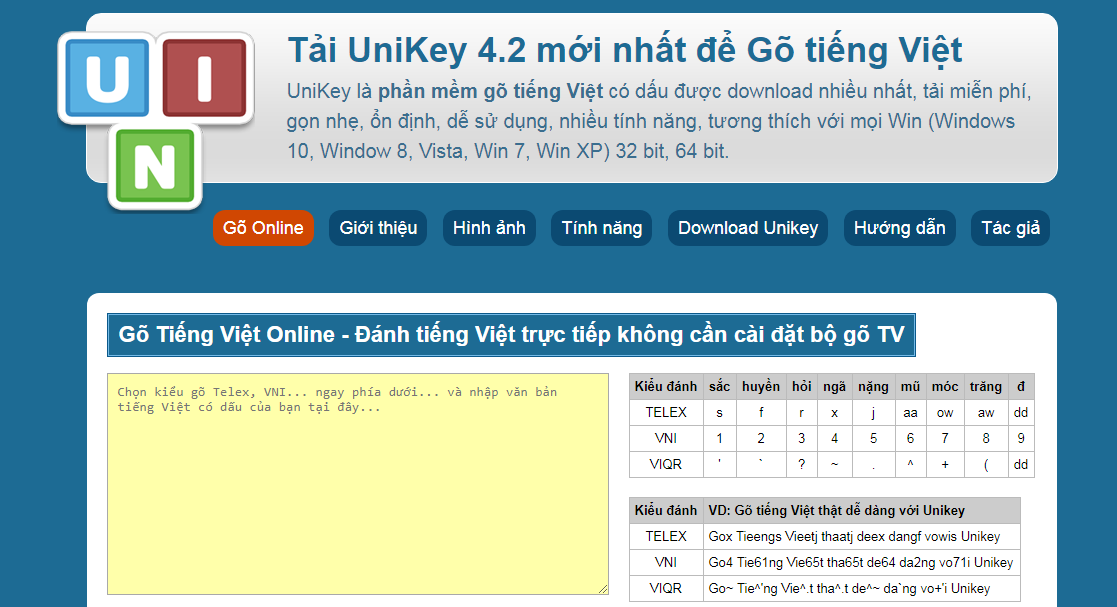Click the VNI '9' cell
Viewport: 1117px width, 607px height.
tap(1021, 438)
